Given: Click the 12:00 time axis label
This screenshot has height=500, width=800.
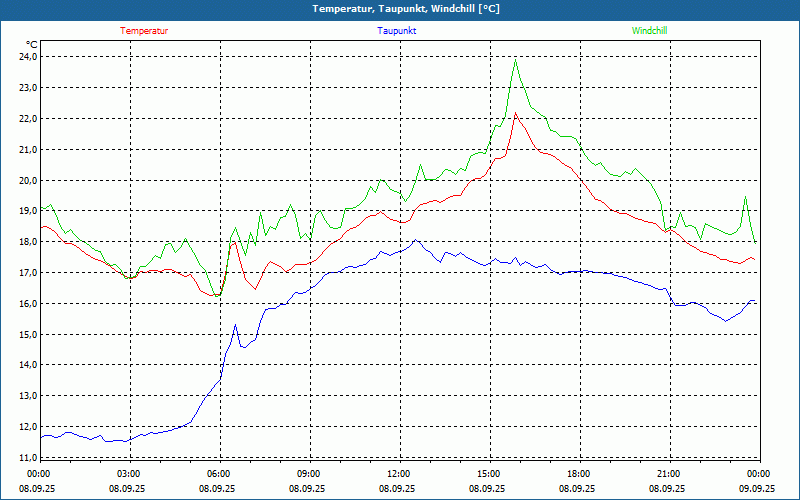Looking at the screenshot, I should (398, 474).
